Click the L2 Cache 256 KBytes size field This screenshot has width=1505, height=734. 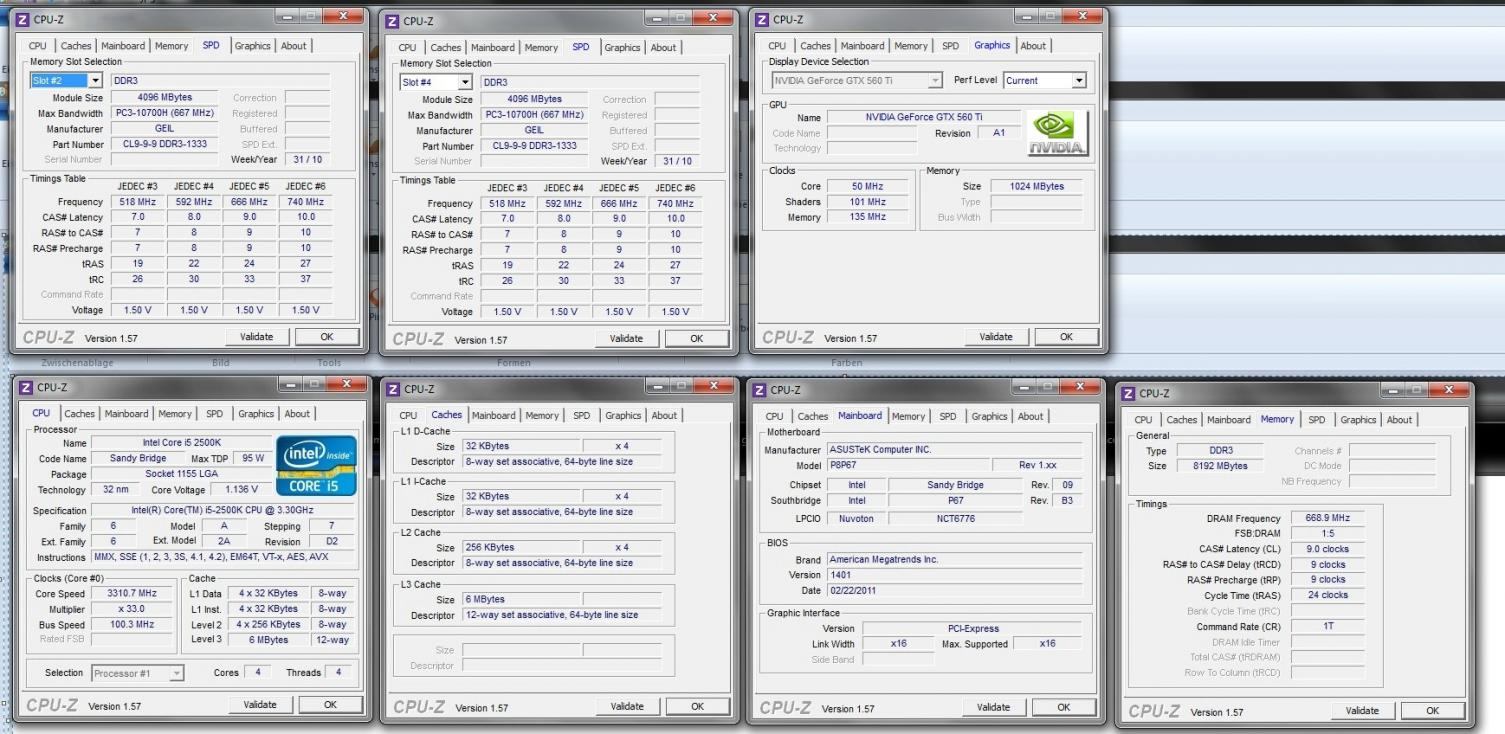(520, 547)
